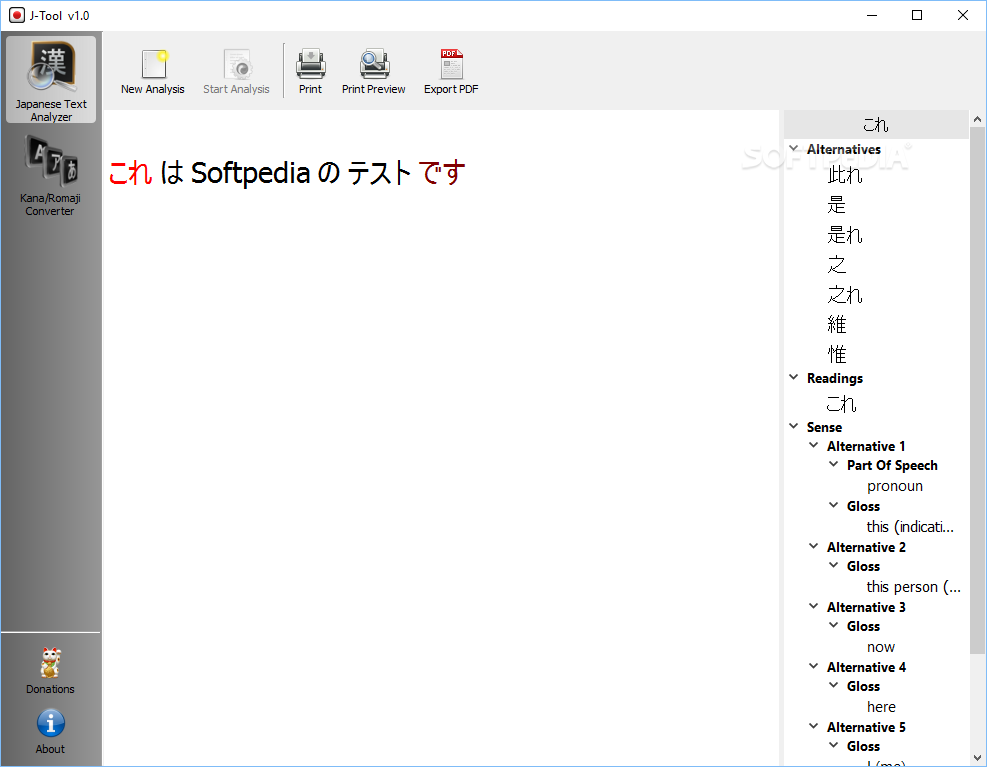The height and width of the screenshot is (767, 987).
Task: Collapse the Readings tree section
Action: [x=794, y=377]
